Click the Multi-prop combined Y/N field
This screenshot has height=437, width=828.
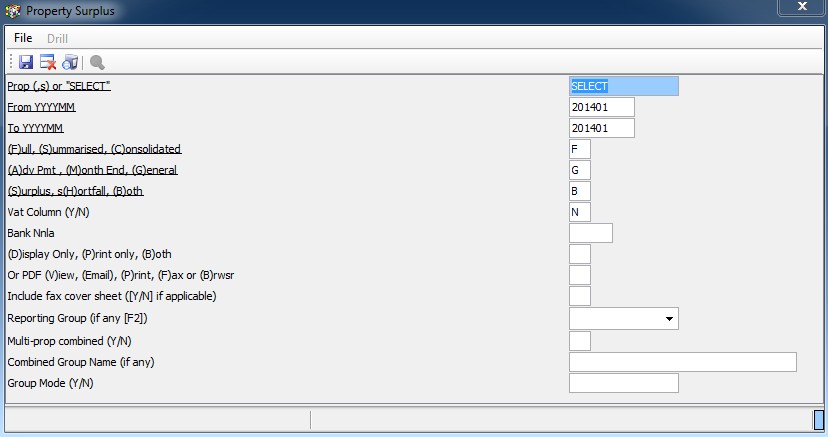[x=579, y=342]
